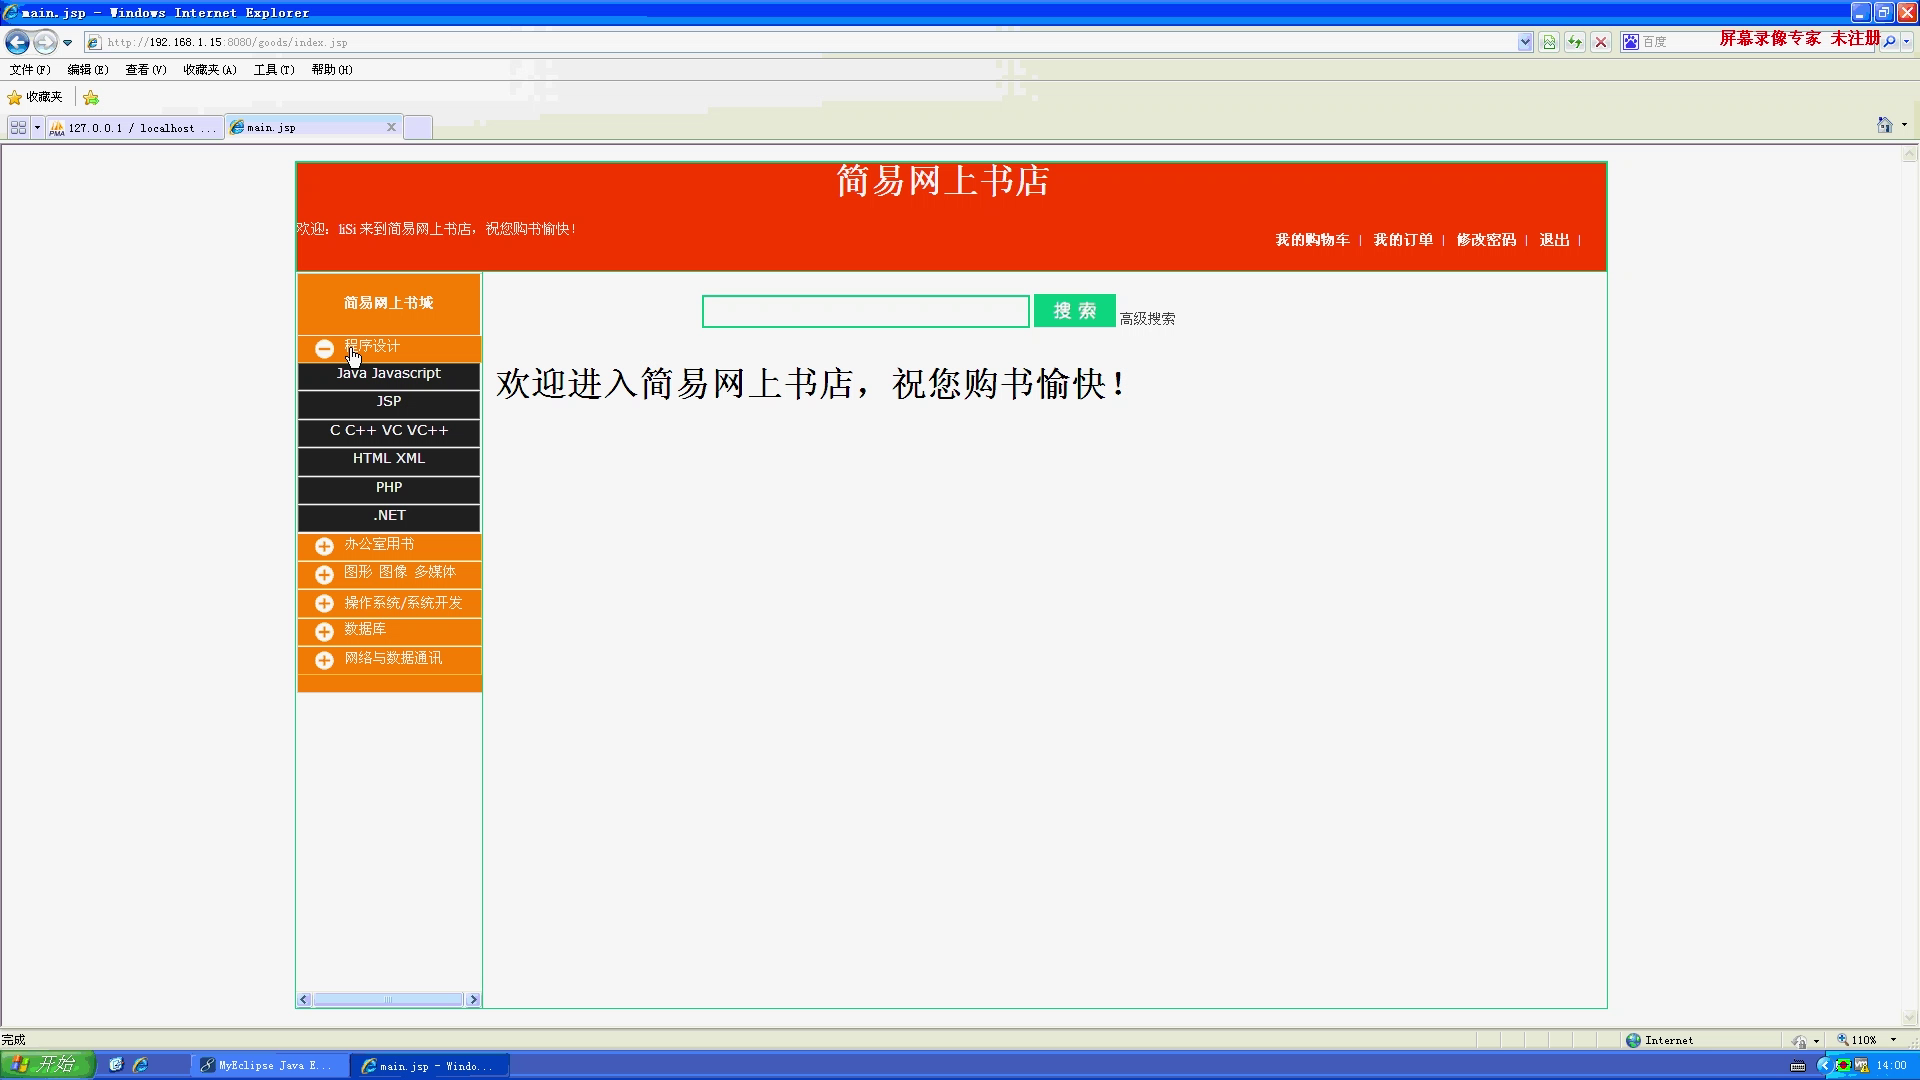
Task: Click the sidebar horizontal scrollbar thumb
Action: click(x=388, y=999)
